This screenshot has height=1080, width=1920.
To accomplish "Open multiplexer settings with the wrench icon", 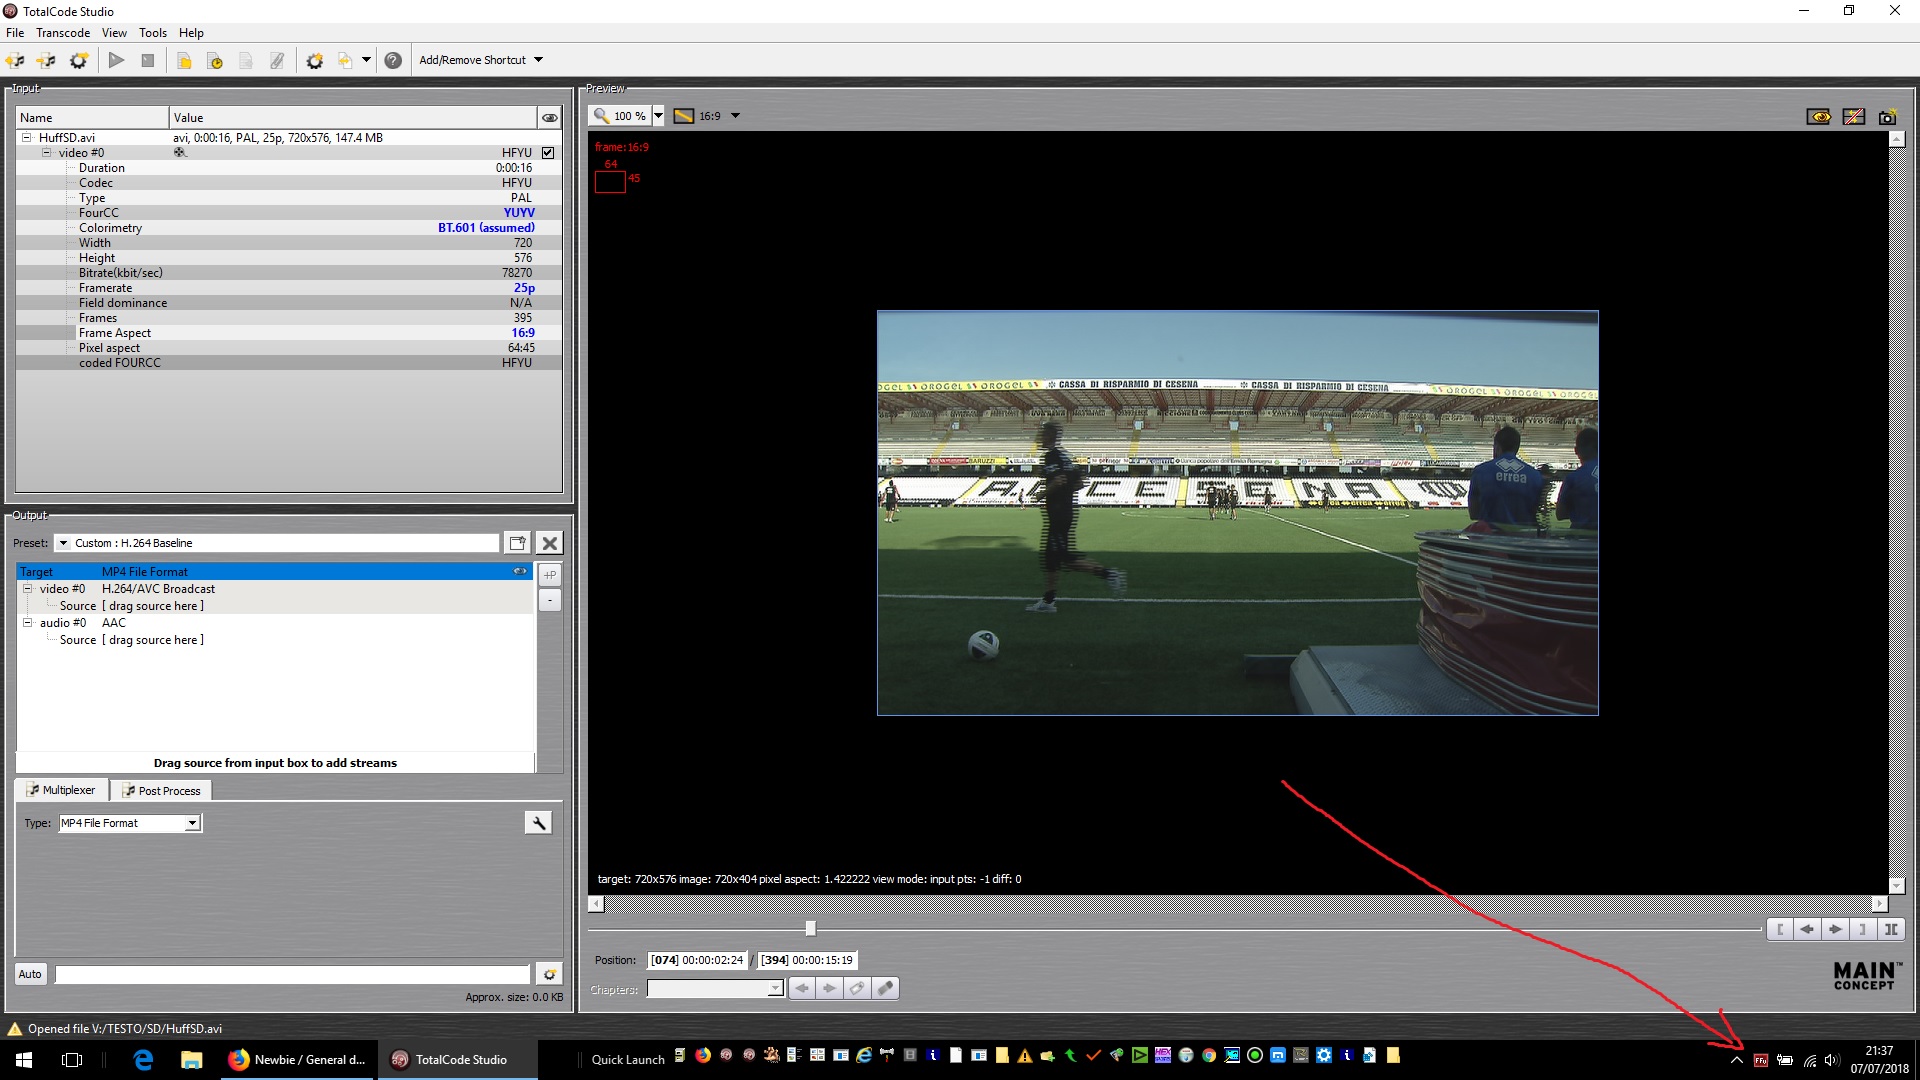I will [538, 823].
